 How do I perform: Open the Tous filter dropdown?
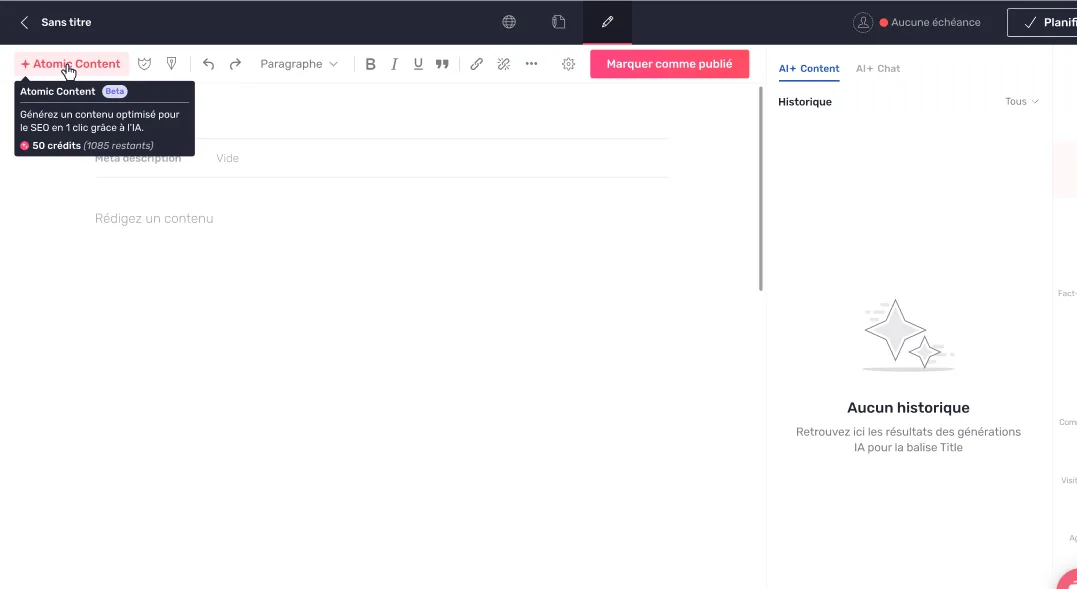1022,102
